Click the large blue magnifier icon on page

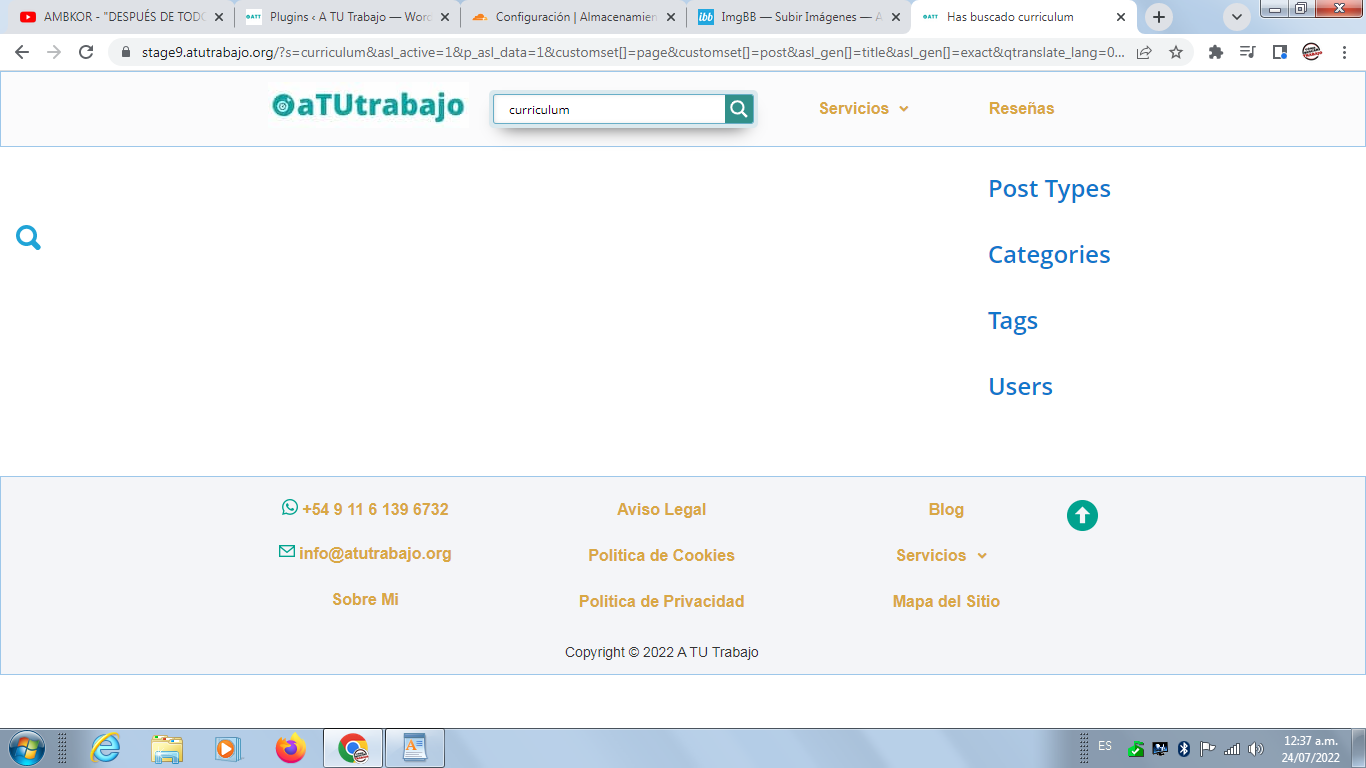[29, 238]
